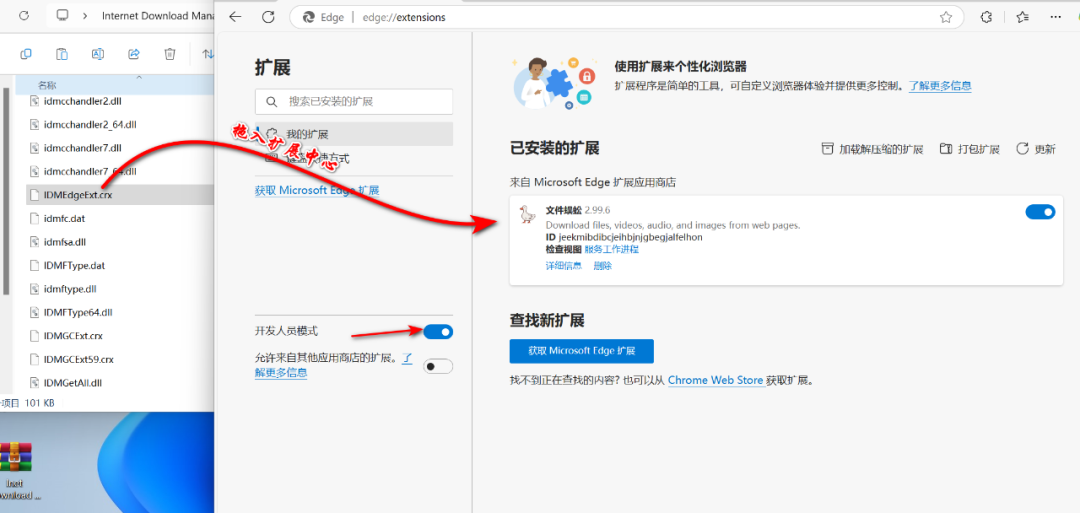
Task: Click 更新 extensions button
Action: (1036, 149)
